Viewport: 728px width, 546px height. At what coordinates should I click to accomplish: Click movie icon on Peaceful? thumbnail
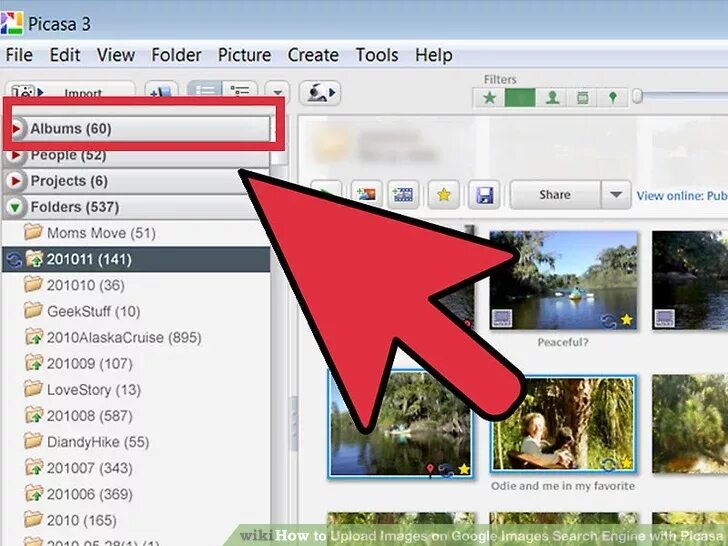click(502, 318)
